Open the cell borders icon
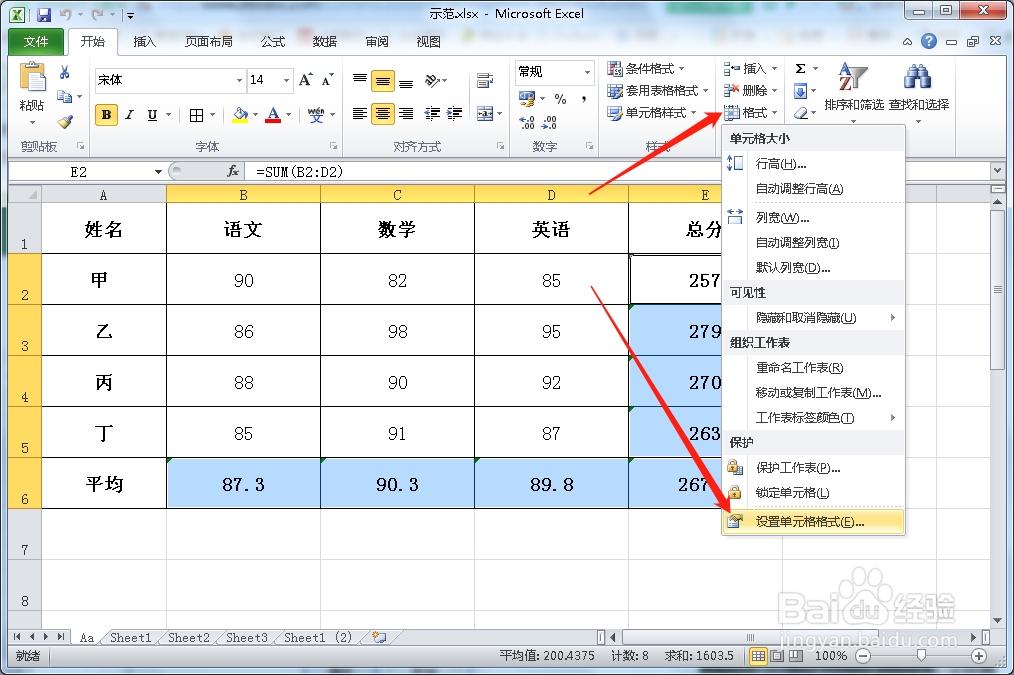The height and width of the screenshot is (675, 1014). click(196, 115)
